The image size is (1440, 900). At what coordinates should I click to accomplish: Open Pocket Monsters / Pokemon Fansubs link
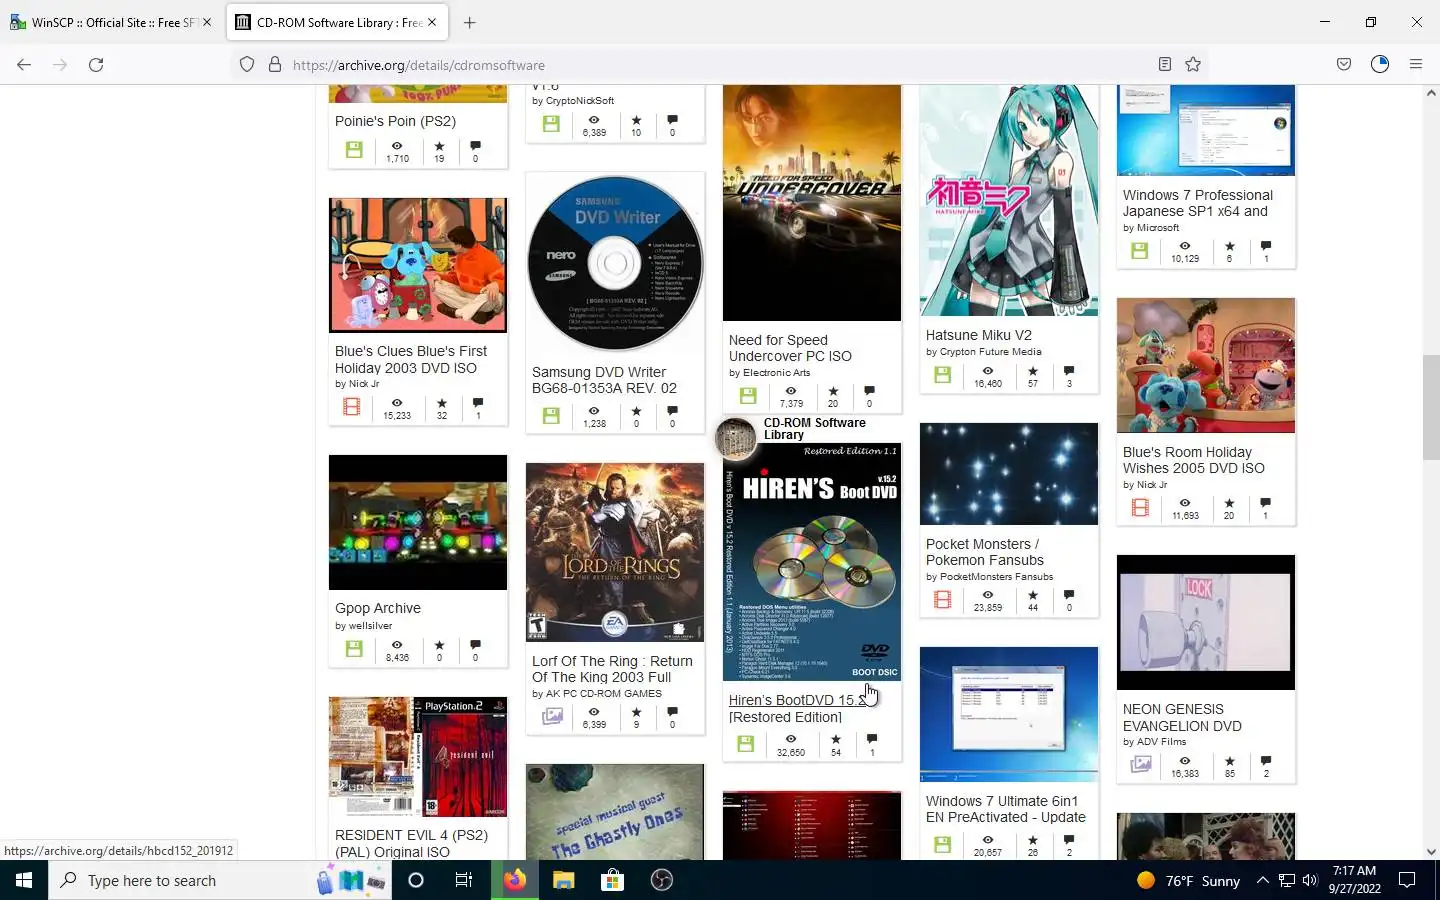coord(985,552)
